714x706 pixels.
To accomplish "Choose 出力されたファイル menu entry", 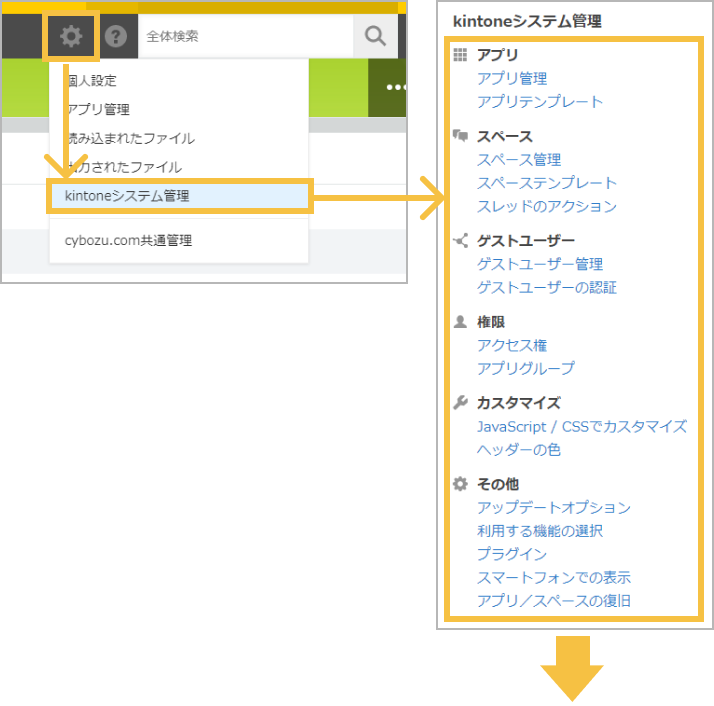I will 178,167.
